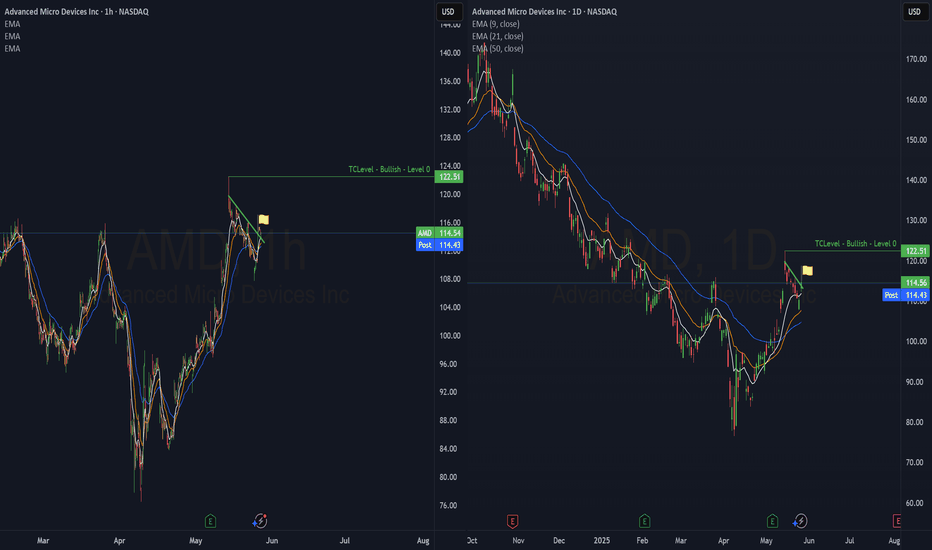Screen dimensions: 932x550
Task: Click 'Dec' on the 1D time axis
Action: tap(559, 540)
